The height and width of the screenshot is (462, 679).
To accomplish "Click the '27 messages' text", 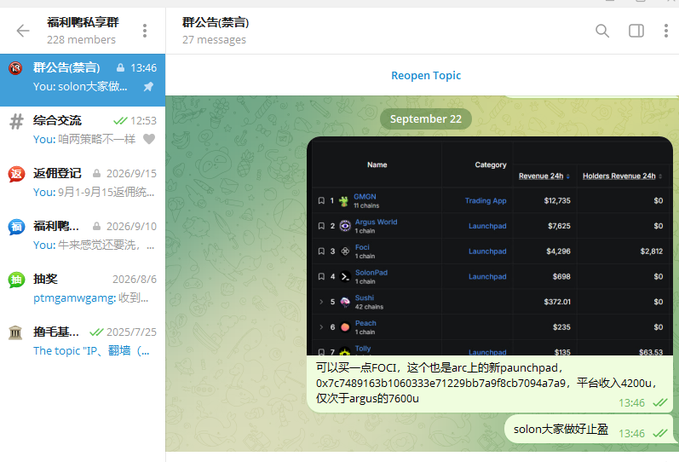I will 214,40.
